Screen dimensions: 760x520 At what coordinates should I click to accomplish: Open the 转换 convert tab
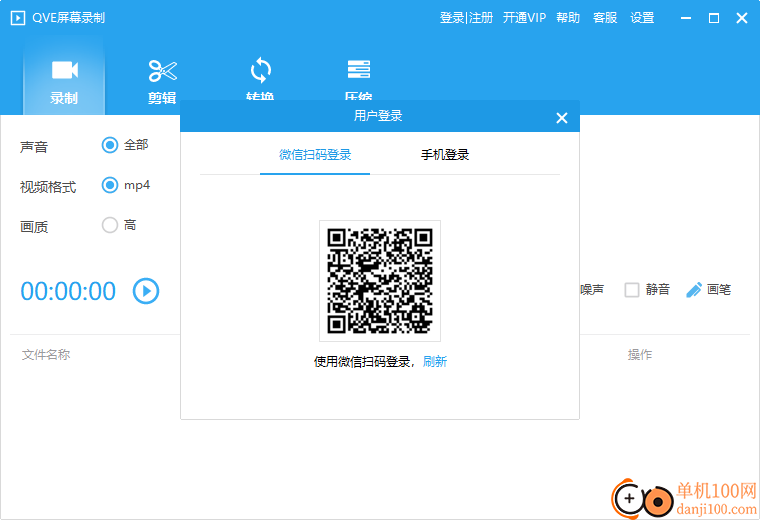(260, 79)
